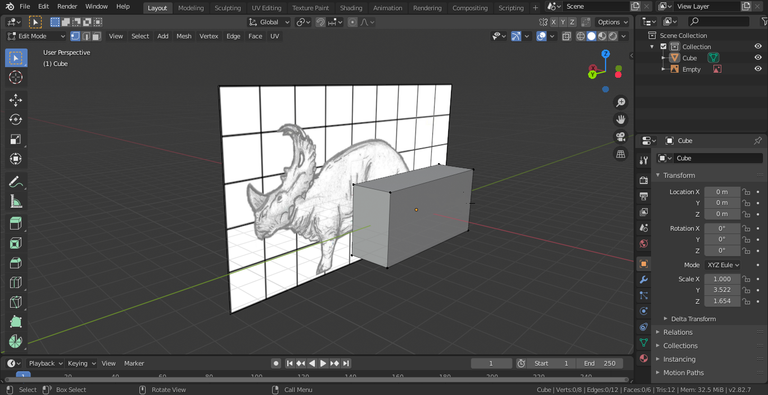768x395 pixels.
Task: Switch to the Sculpting workspace tab
Action: tap(228, 8)
